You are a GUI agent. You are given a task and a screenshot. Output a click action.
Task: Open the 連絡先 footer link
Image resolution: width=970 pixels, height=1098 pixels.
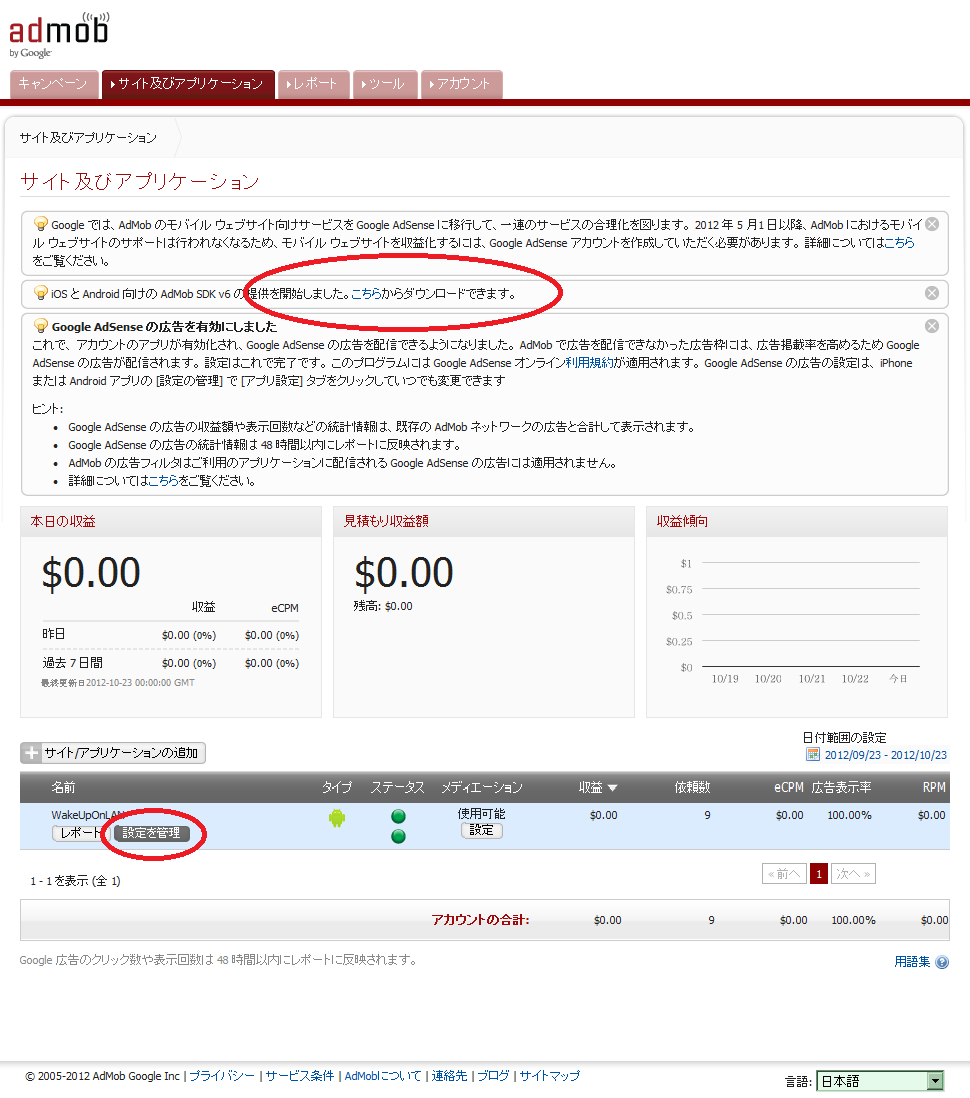(450, 1076)
